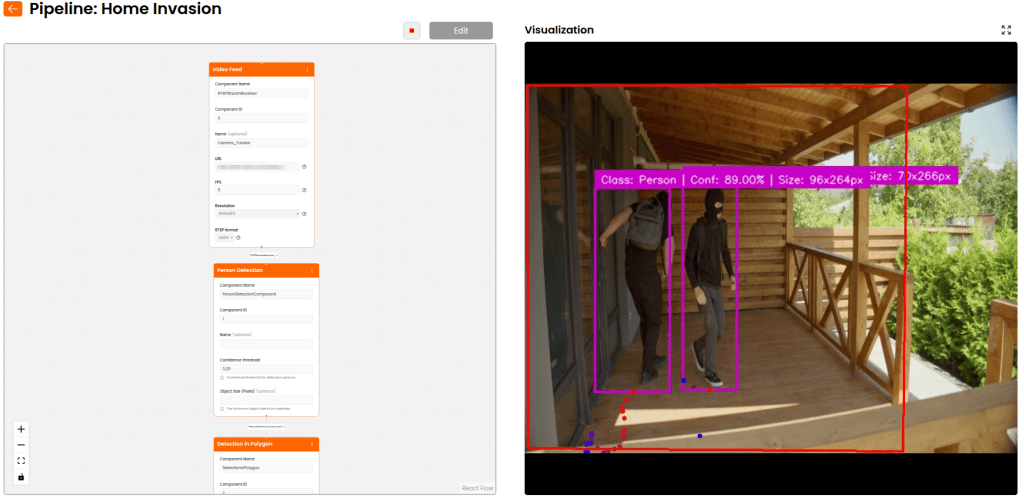The width and height of the screenshot is (1024, 498).
Task: Zoom out on the flow canvas
Action: click(x=21, y=445)
